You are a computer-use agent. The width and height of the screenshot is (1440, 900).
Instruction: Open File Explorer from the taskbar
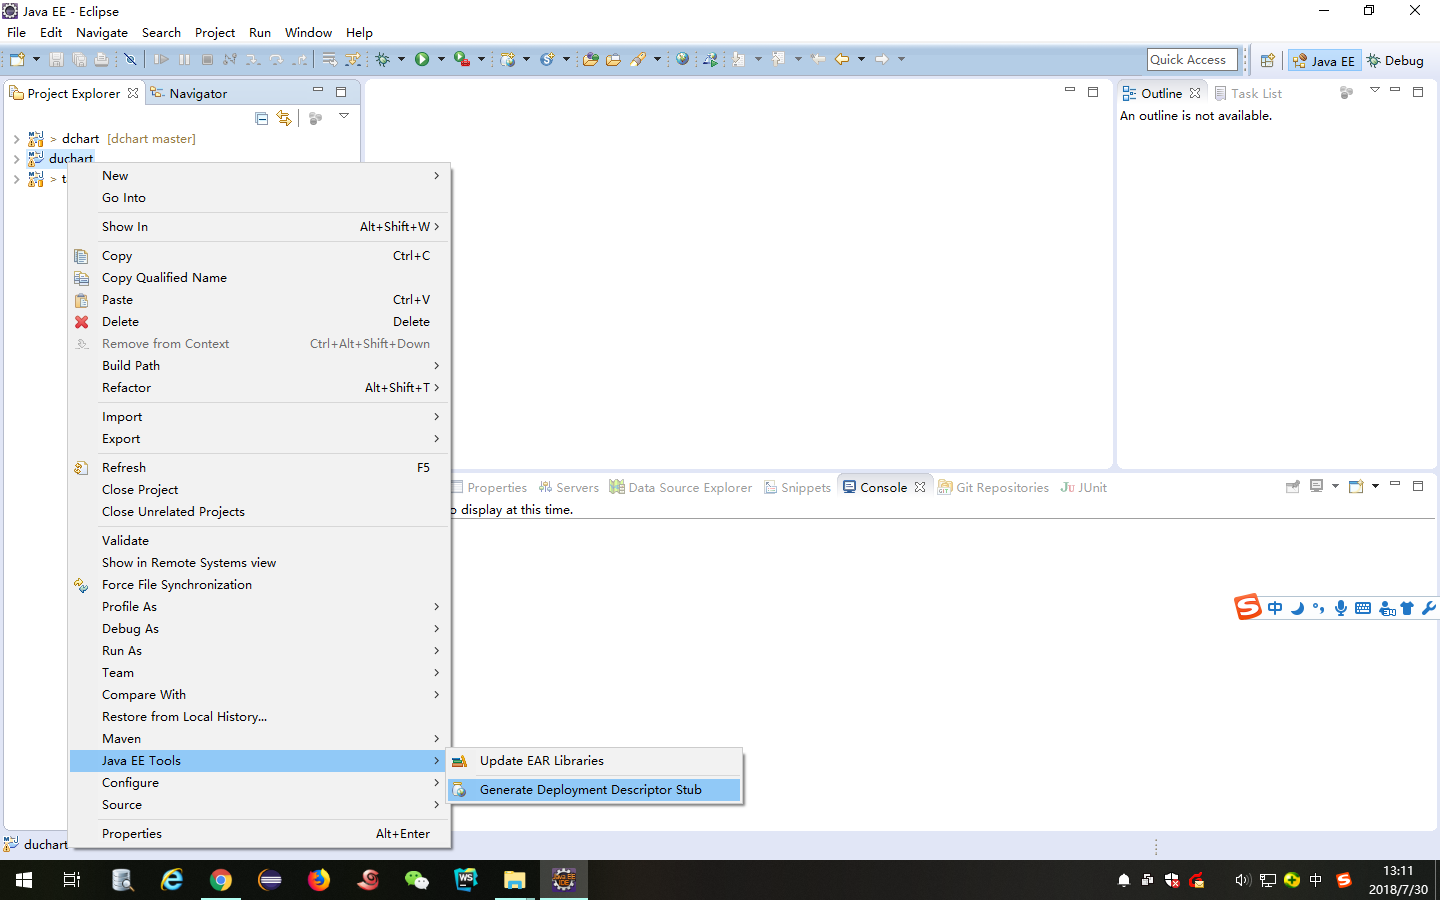(515, 880)
